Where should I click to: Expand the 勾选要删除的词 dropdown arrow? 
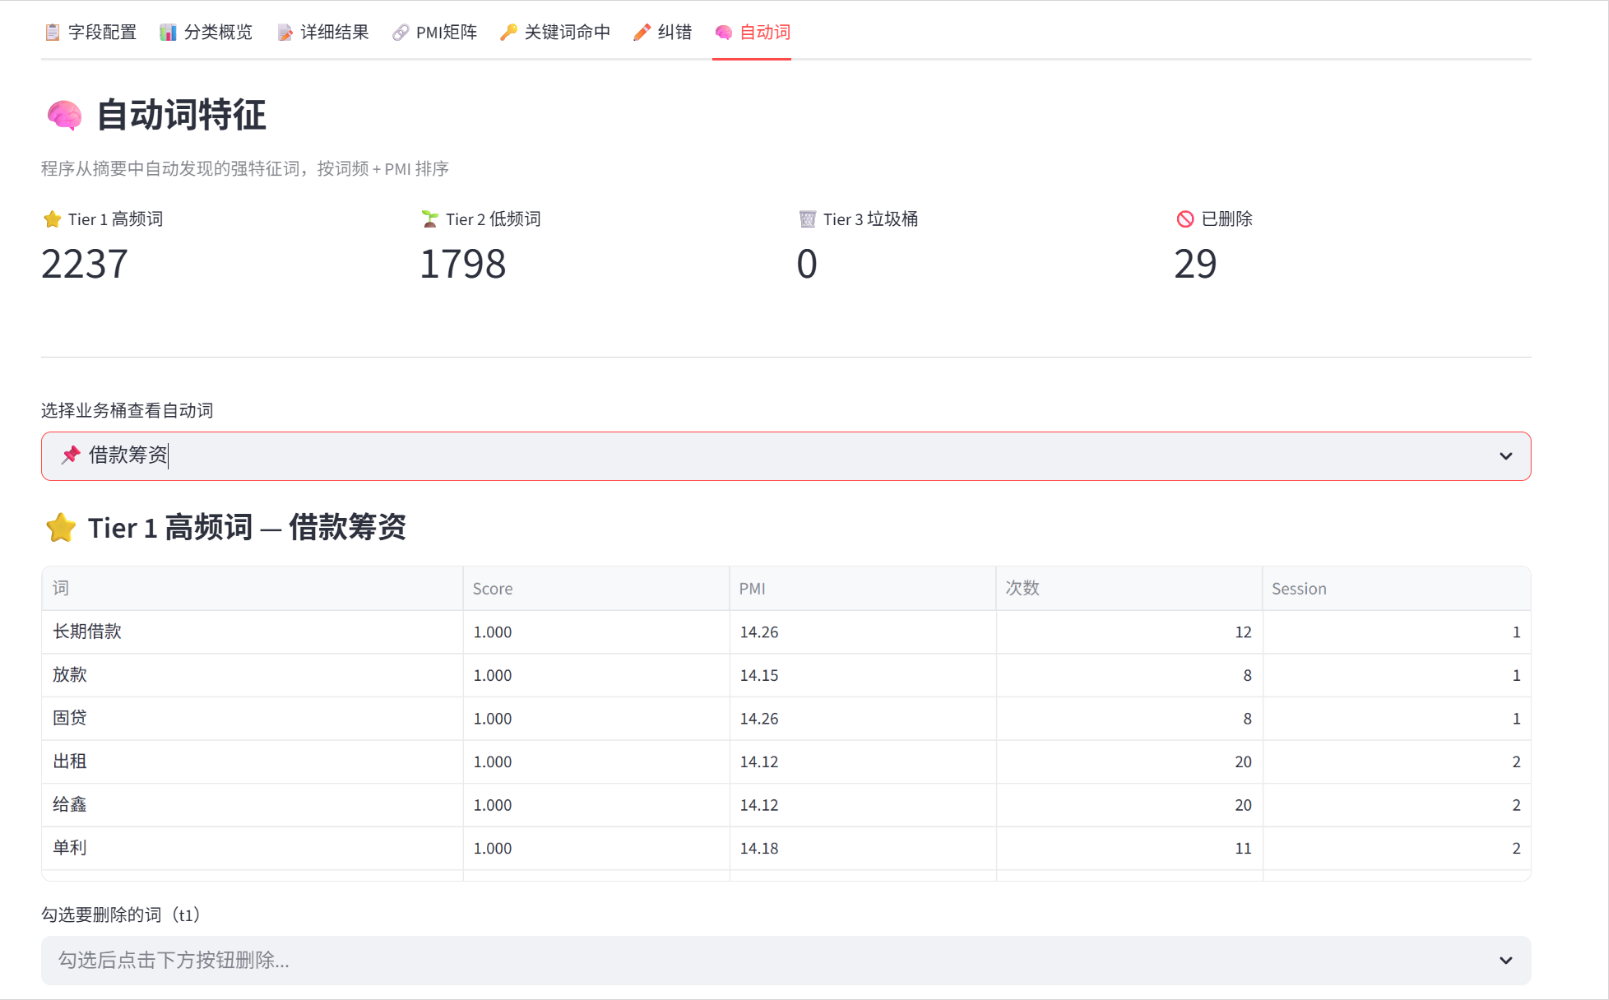click(x=1506, y=960)
